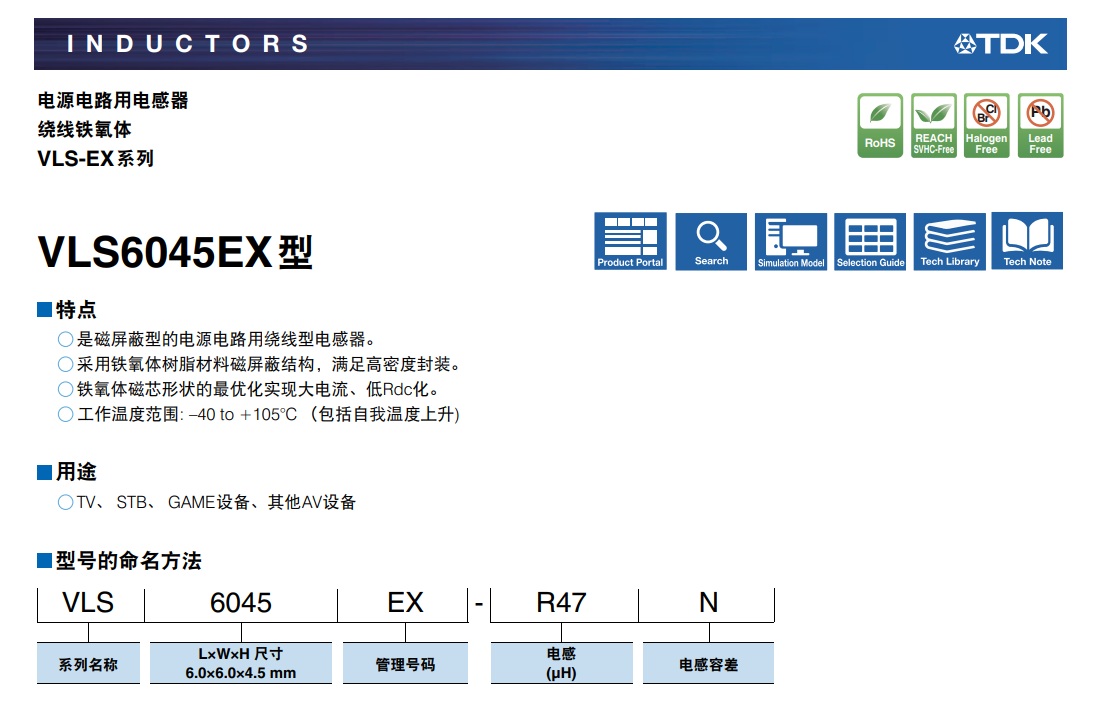Click the N part-number segment

pos(708,603)
